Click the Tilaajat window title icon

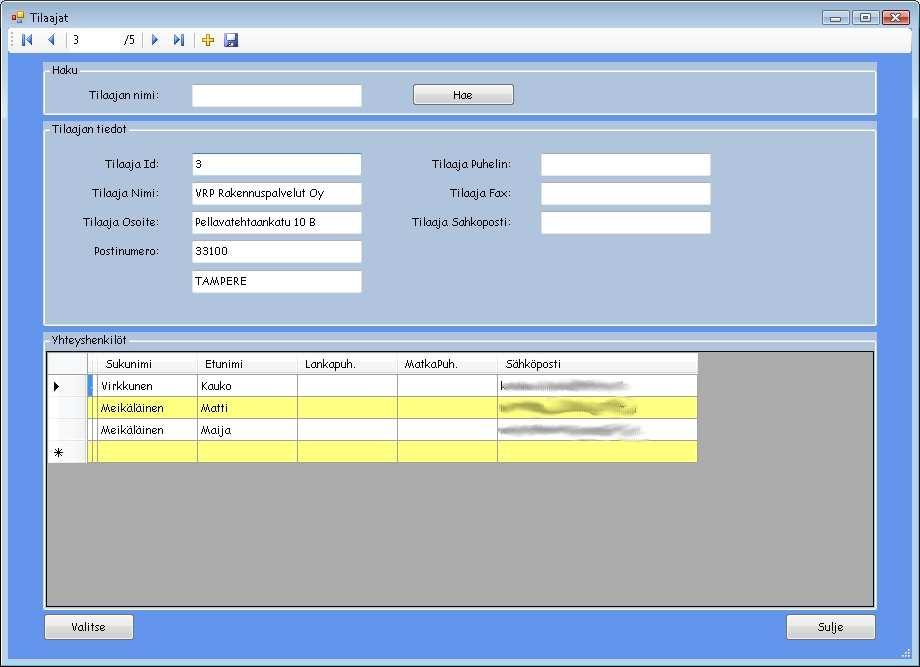pos(18,18)
